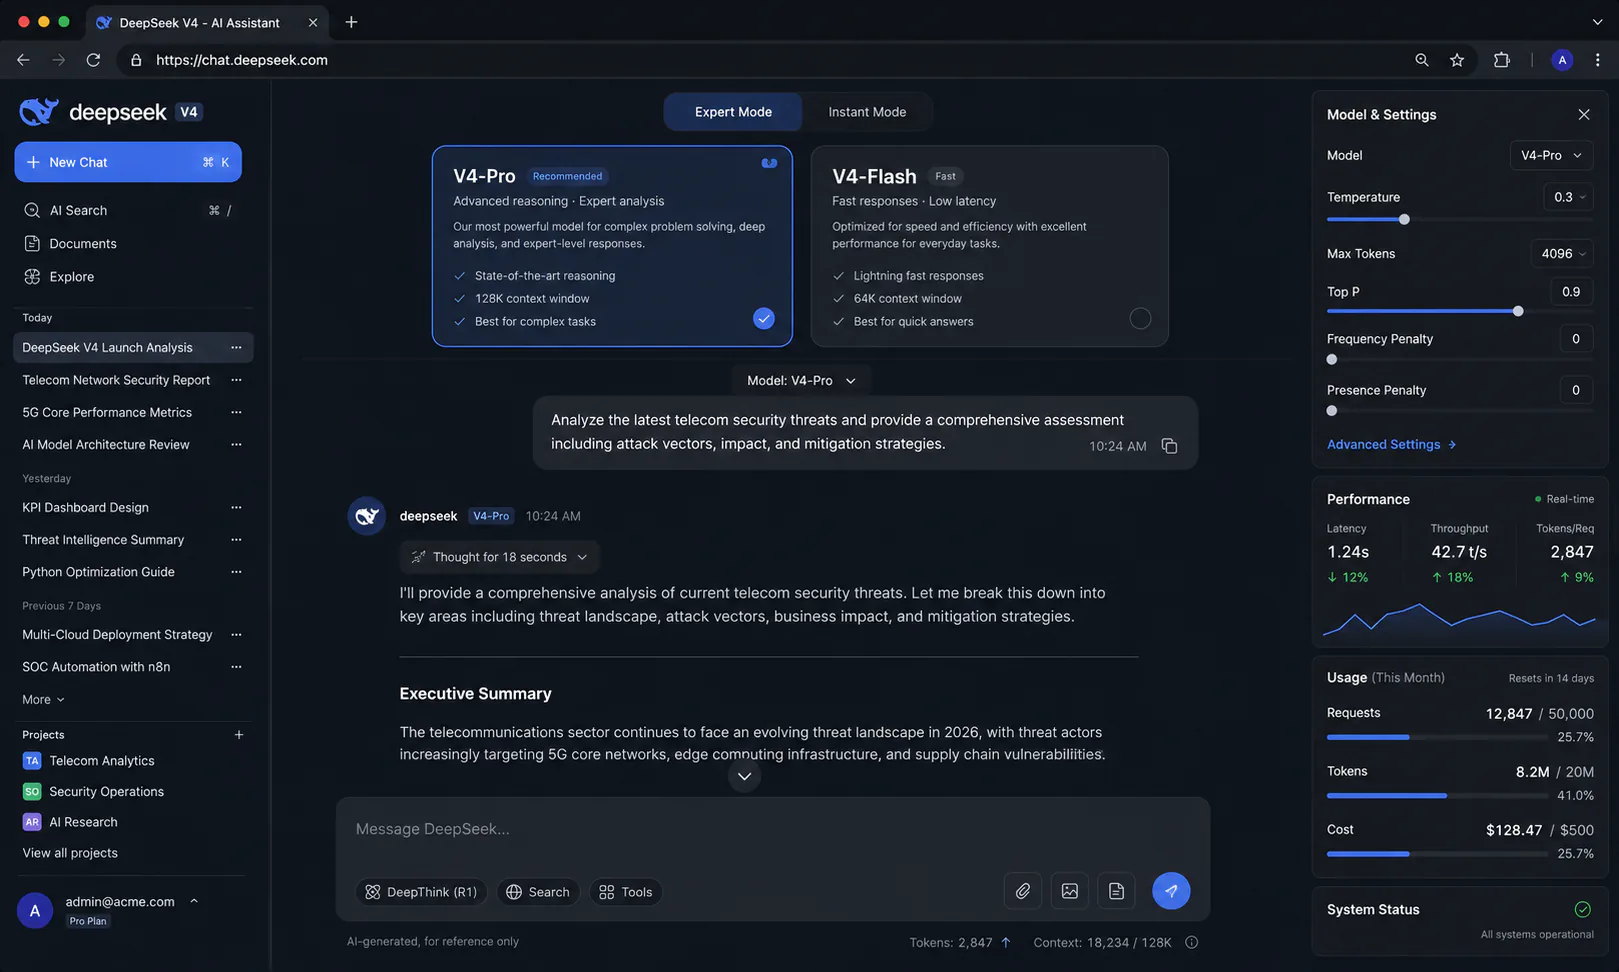
Task: Adjust the Frequency Penalty slider handle
Action: pos(1331,359)
